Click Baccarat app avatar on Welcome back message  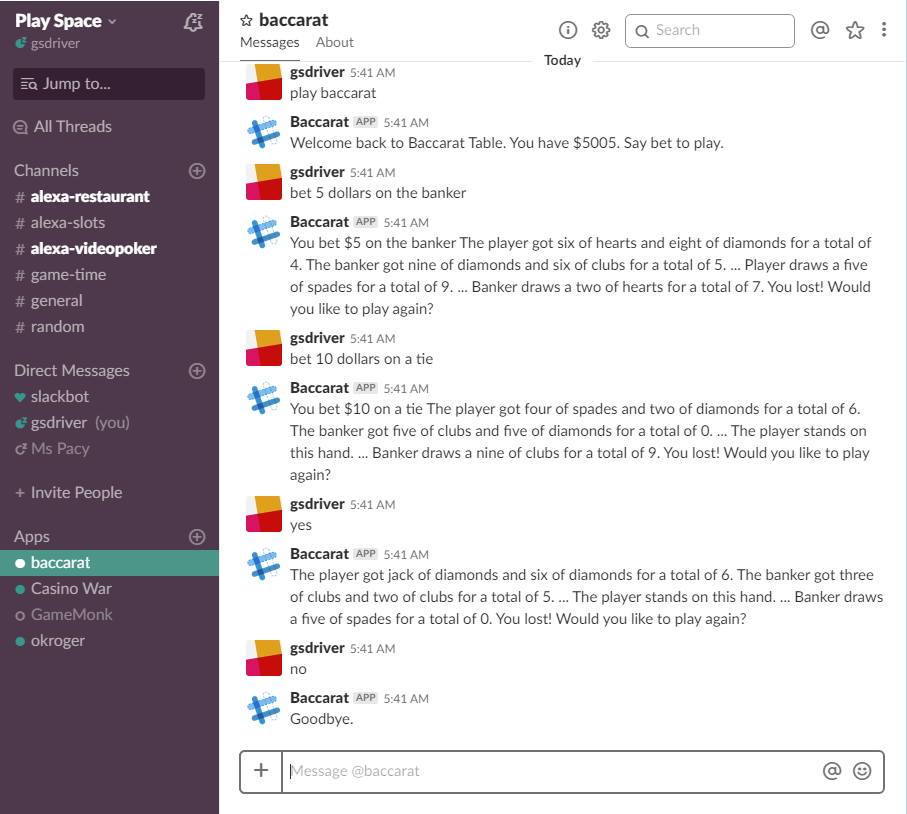click(x=264, y=132)
